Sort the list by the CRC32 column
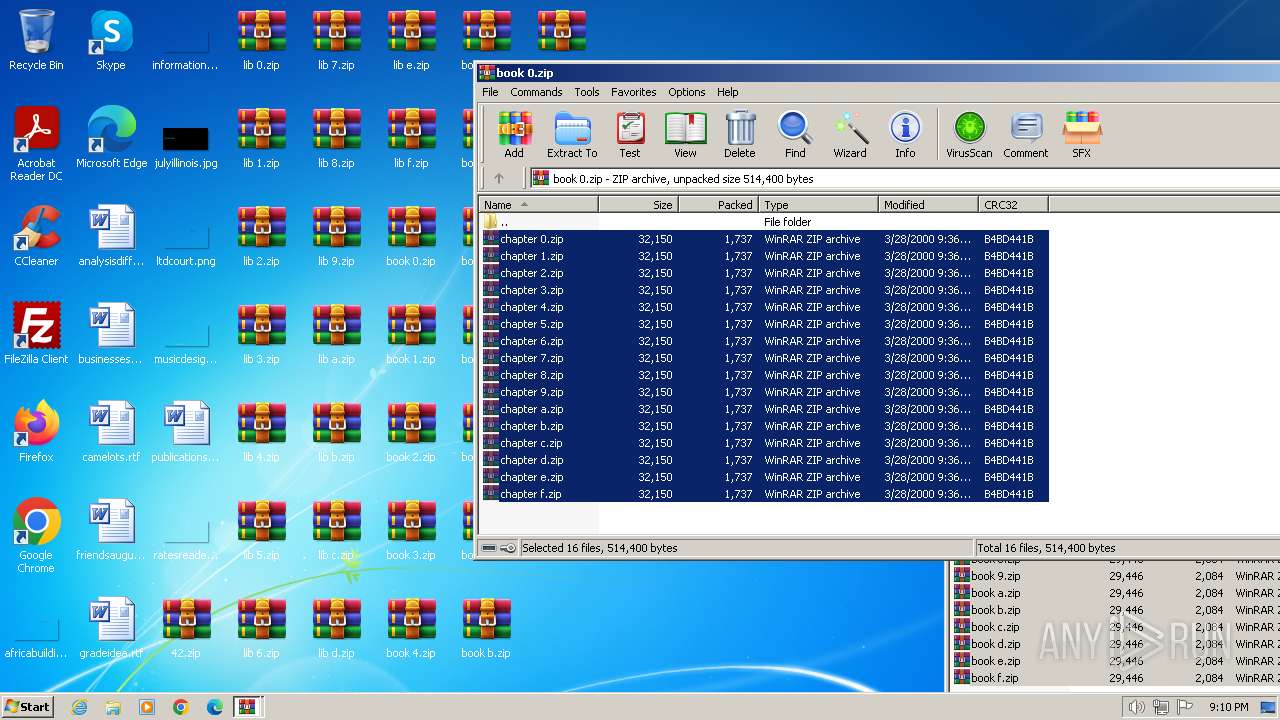Image resolution: width=1280 pixels, height=720 pixels. [x=1014, y=205]
